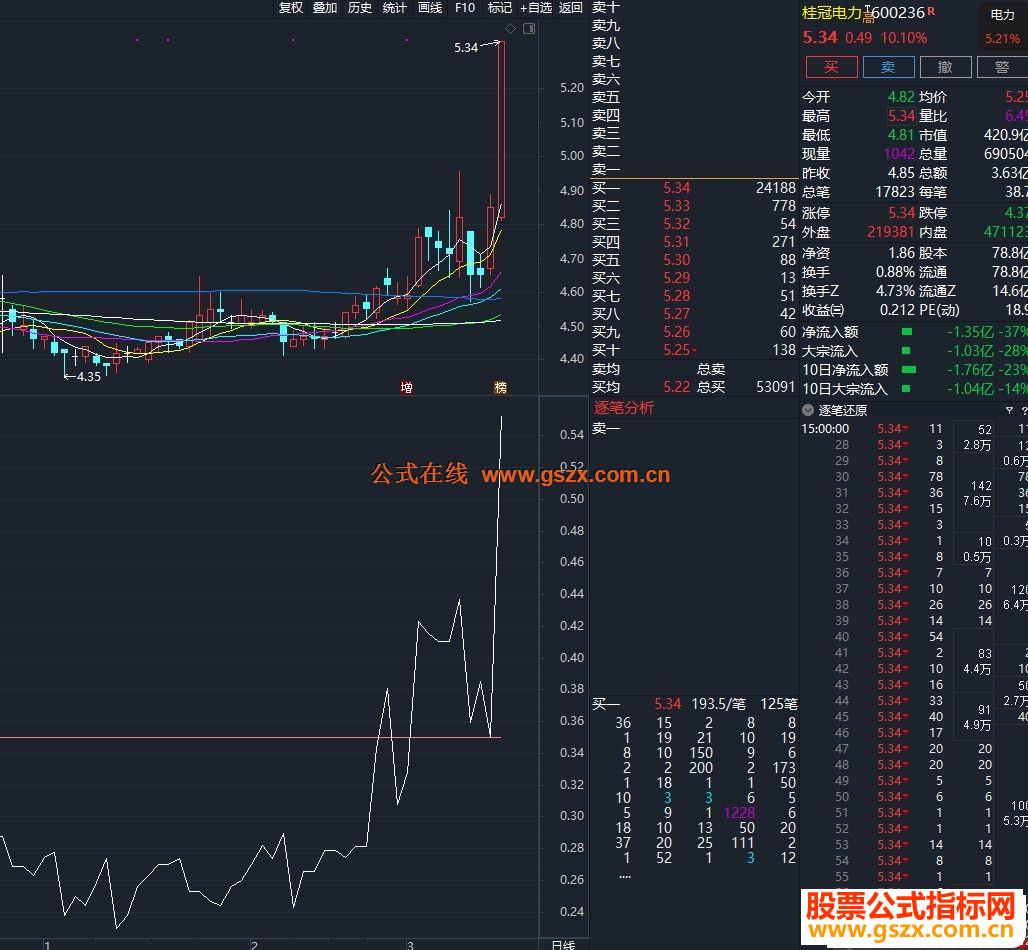
Task: Open the 叠加 overlay option
Action: pos(325,8)
